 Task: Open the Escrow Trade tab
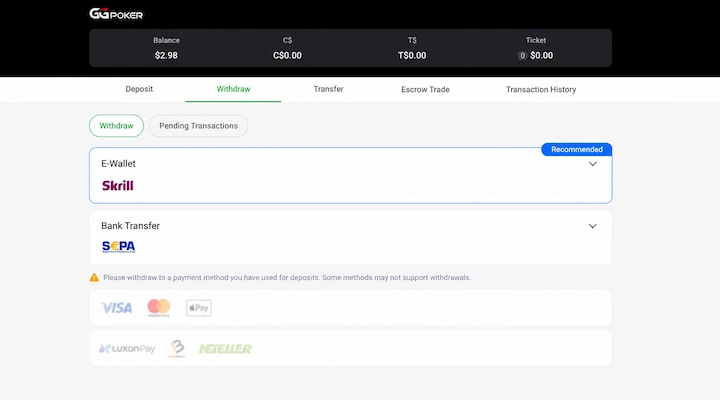click(425, 90)
